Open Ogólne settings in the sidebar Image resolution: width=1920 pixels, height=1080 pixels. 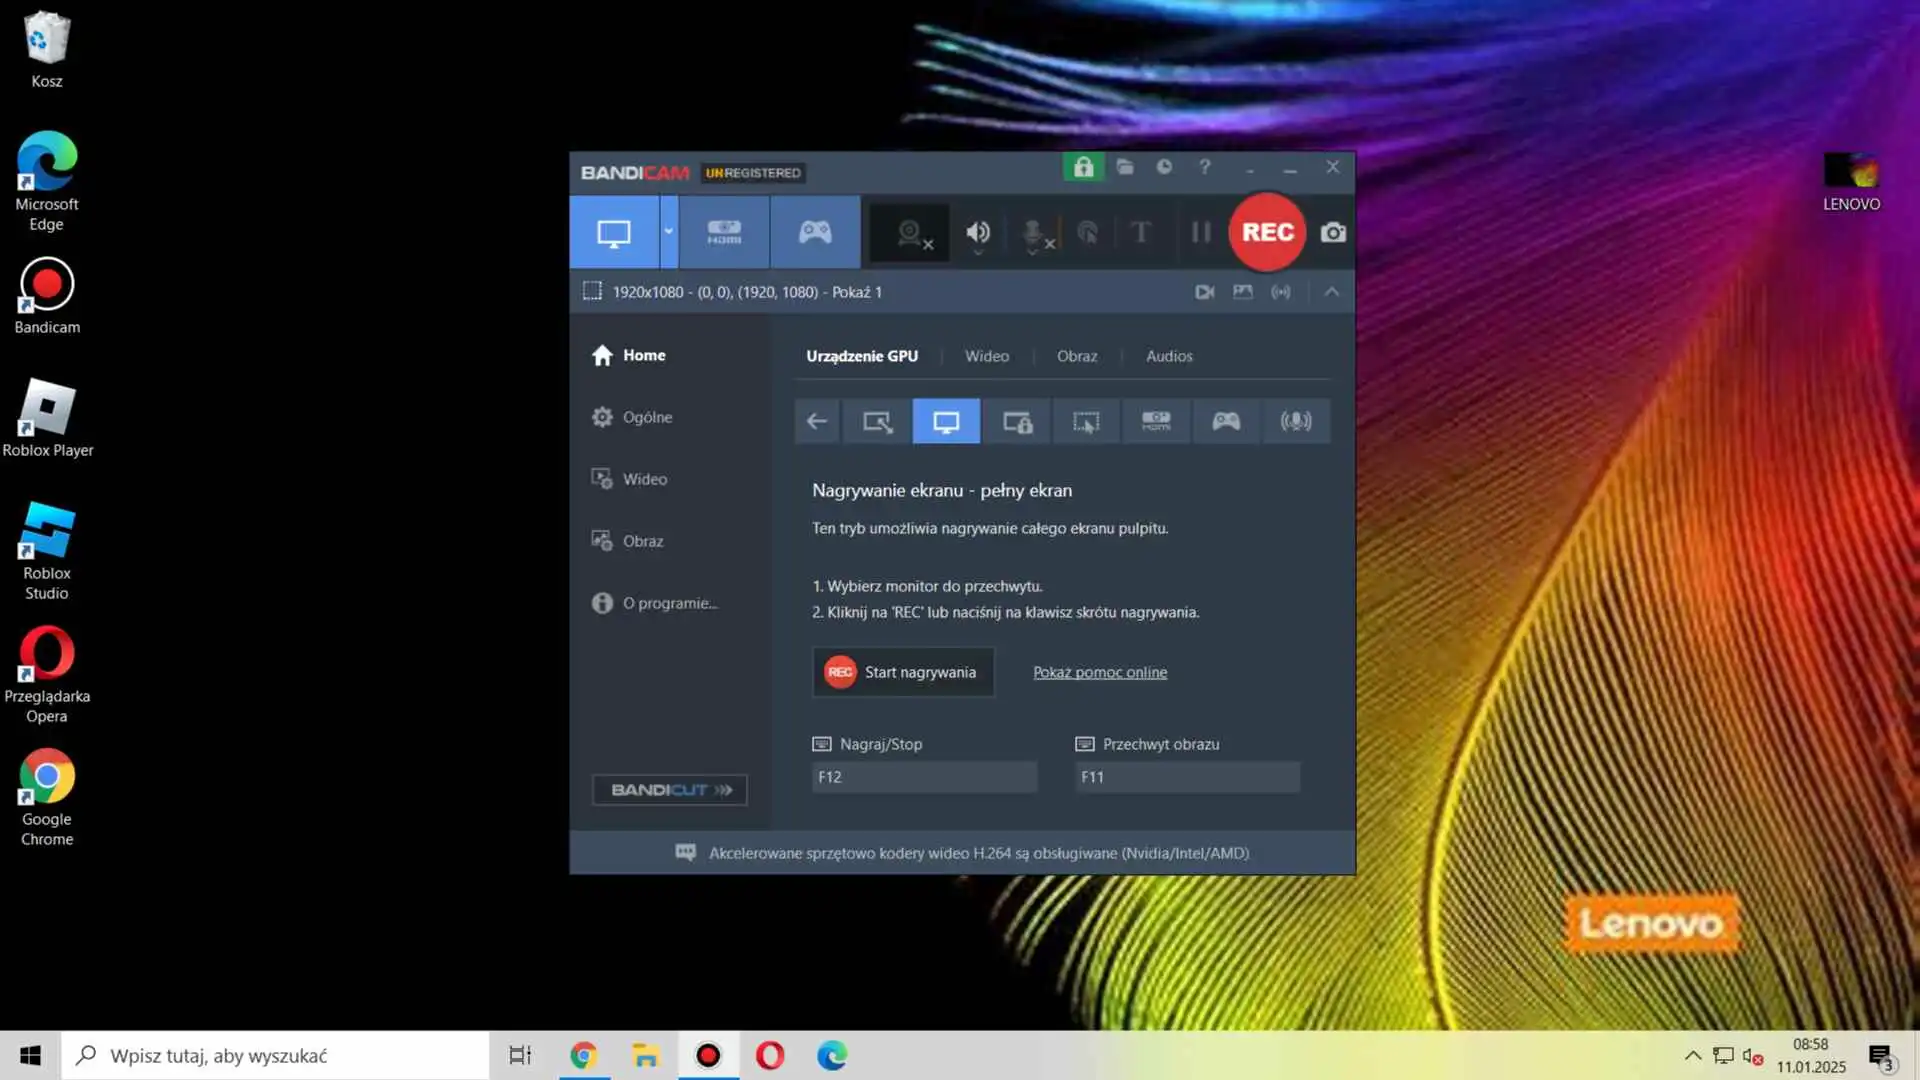[x=647, y=417]
